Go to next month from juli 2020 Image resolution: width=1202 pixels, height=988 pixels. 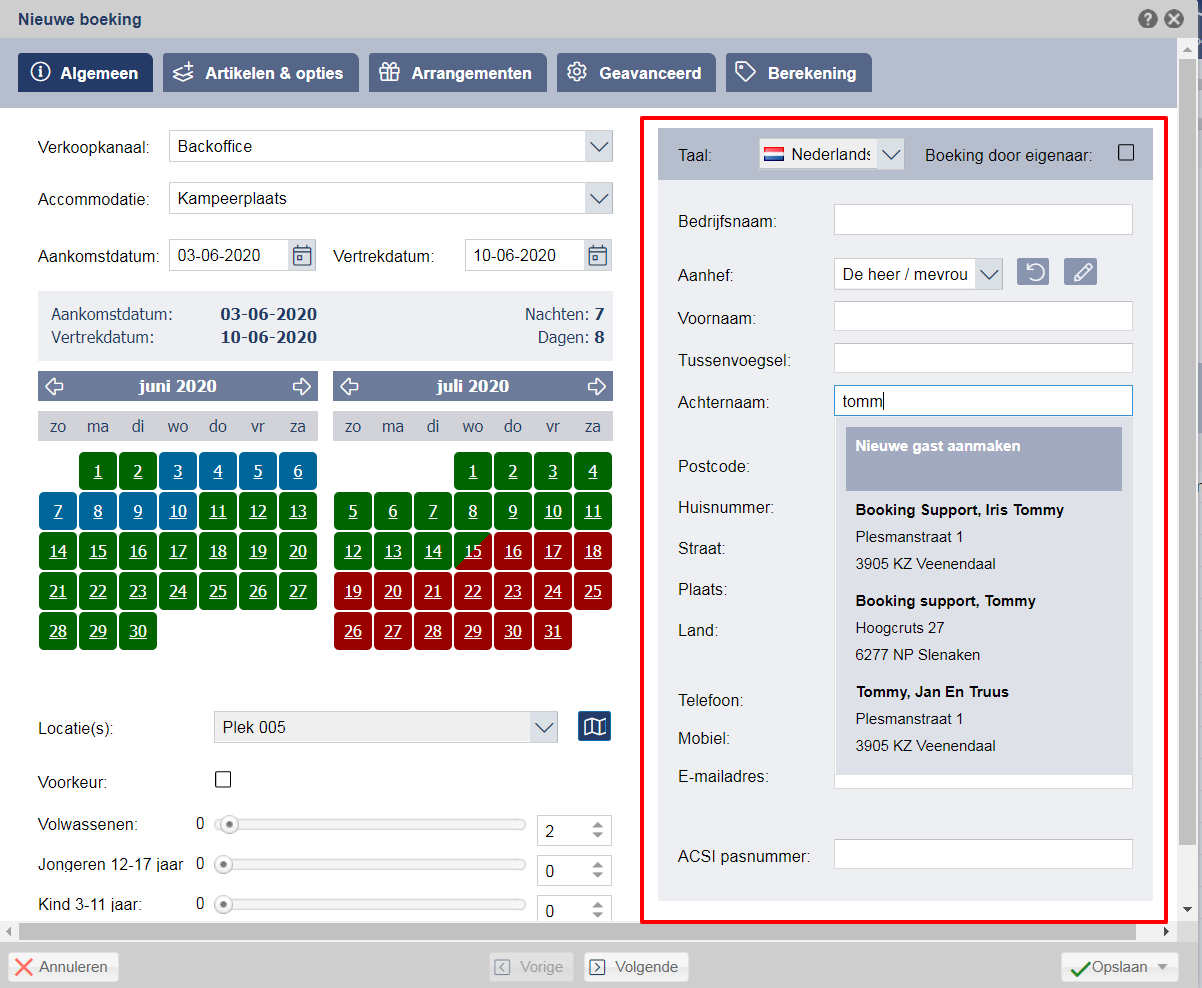point(596,386)
